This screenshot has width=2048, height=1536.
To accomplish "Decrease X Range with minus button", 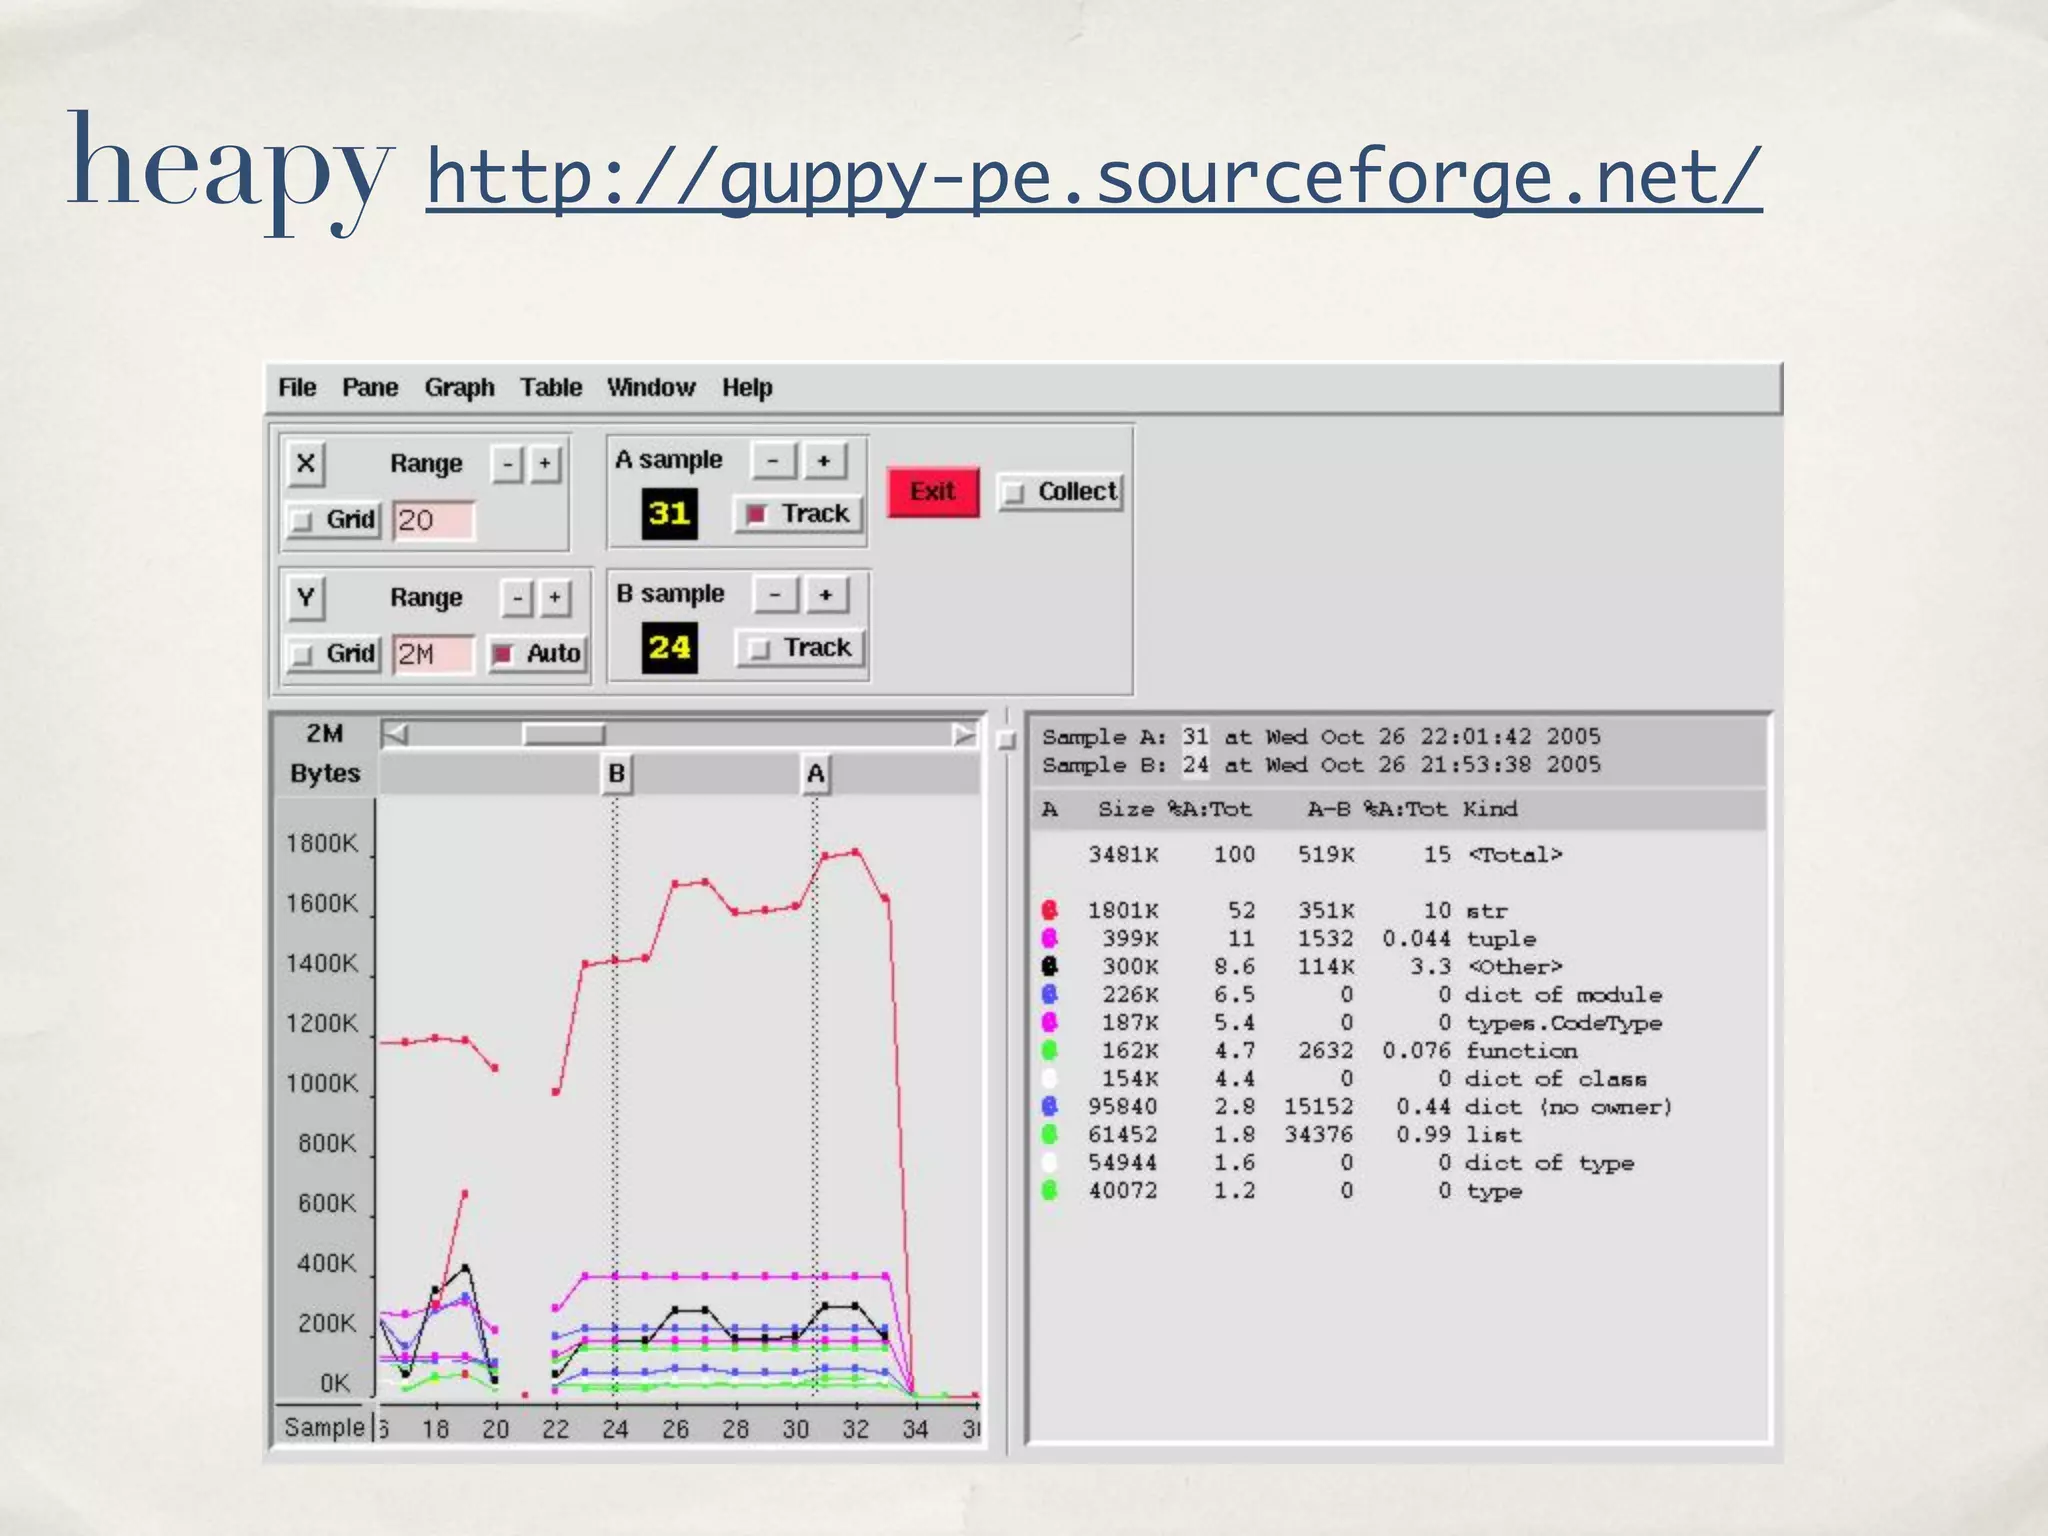I will coord(508,464).
